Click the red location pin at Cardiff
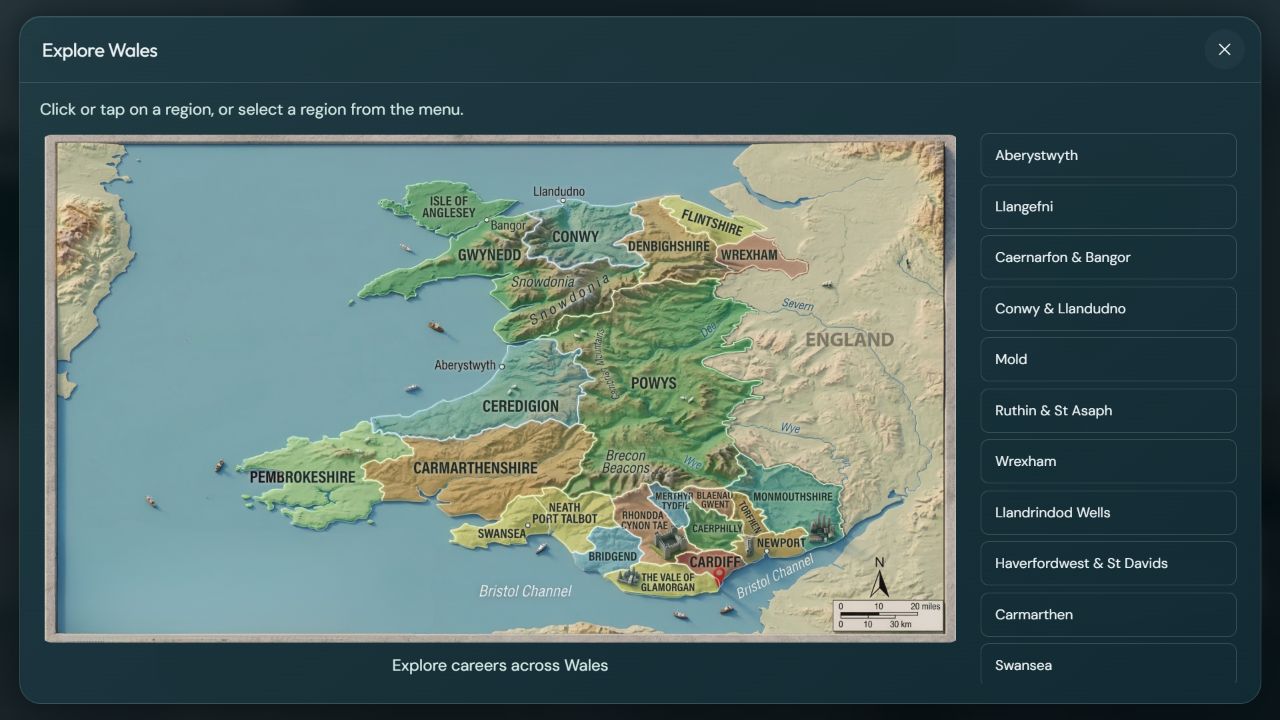The image size is (1280, 720). 719,575
